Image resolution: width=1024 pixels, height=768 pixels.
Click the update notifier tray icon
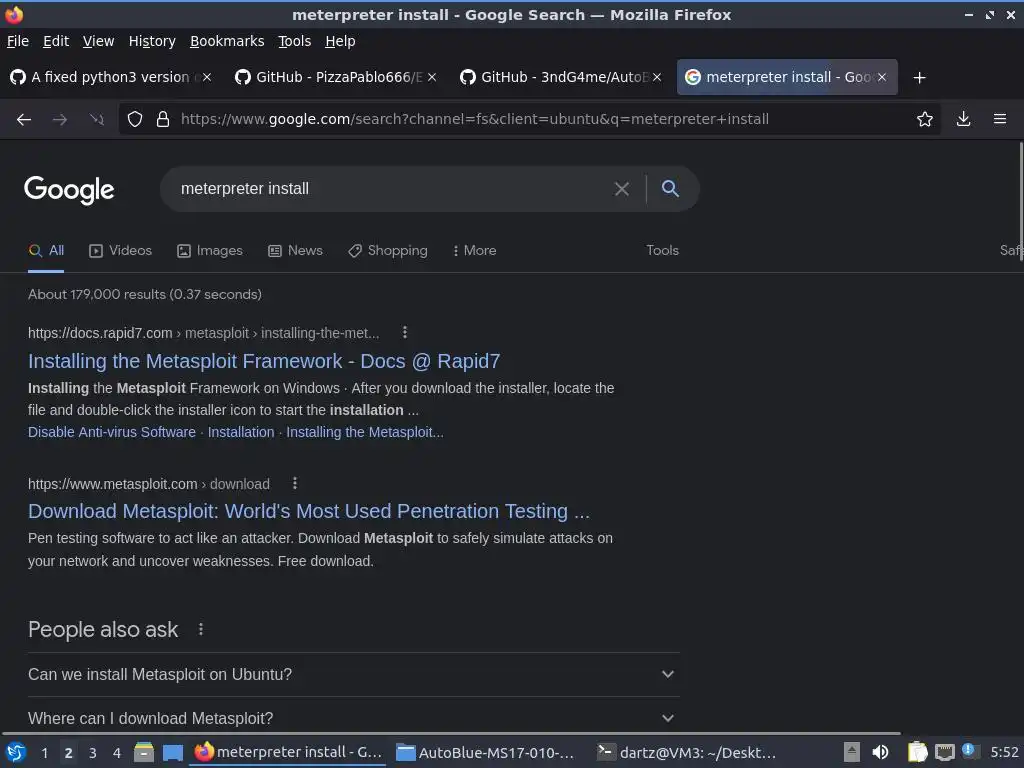[968, 751]
